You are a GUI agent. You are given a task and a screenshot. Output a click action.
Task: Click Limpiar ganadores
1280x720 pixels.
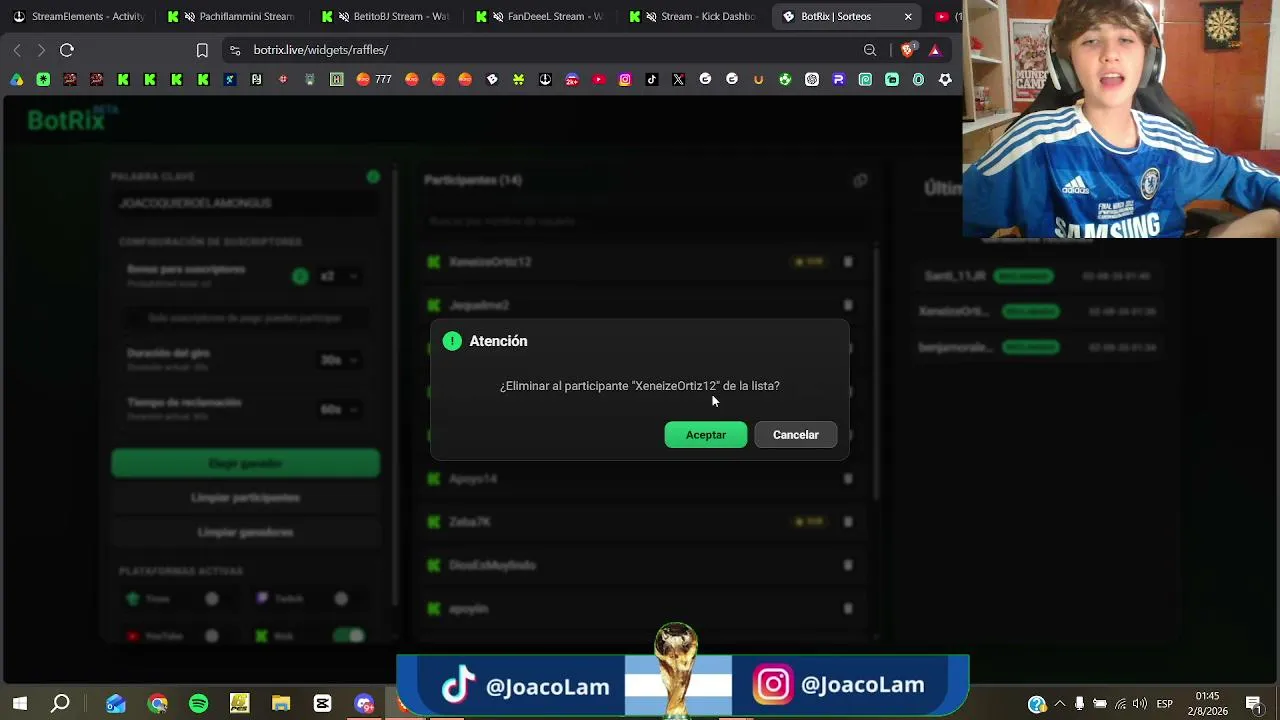(245, 532)
